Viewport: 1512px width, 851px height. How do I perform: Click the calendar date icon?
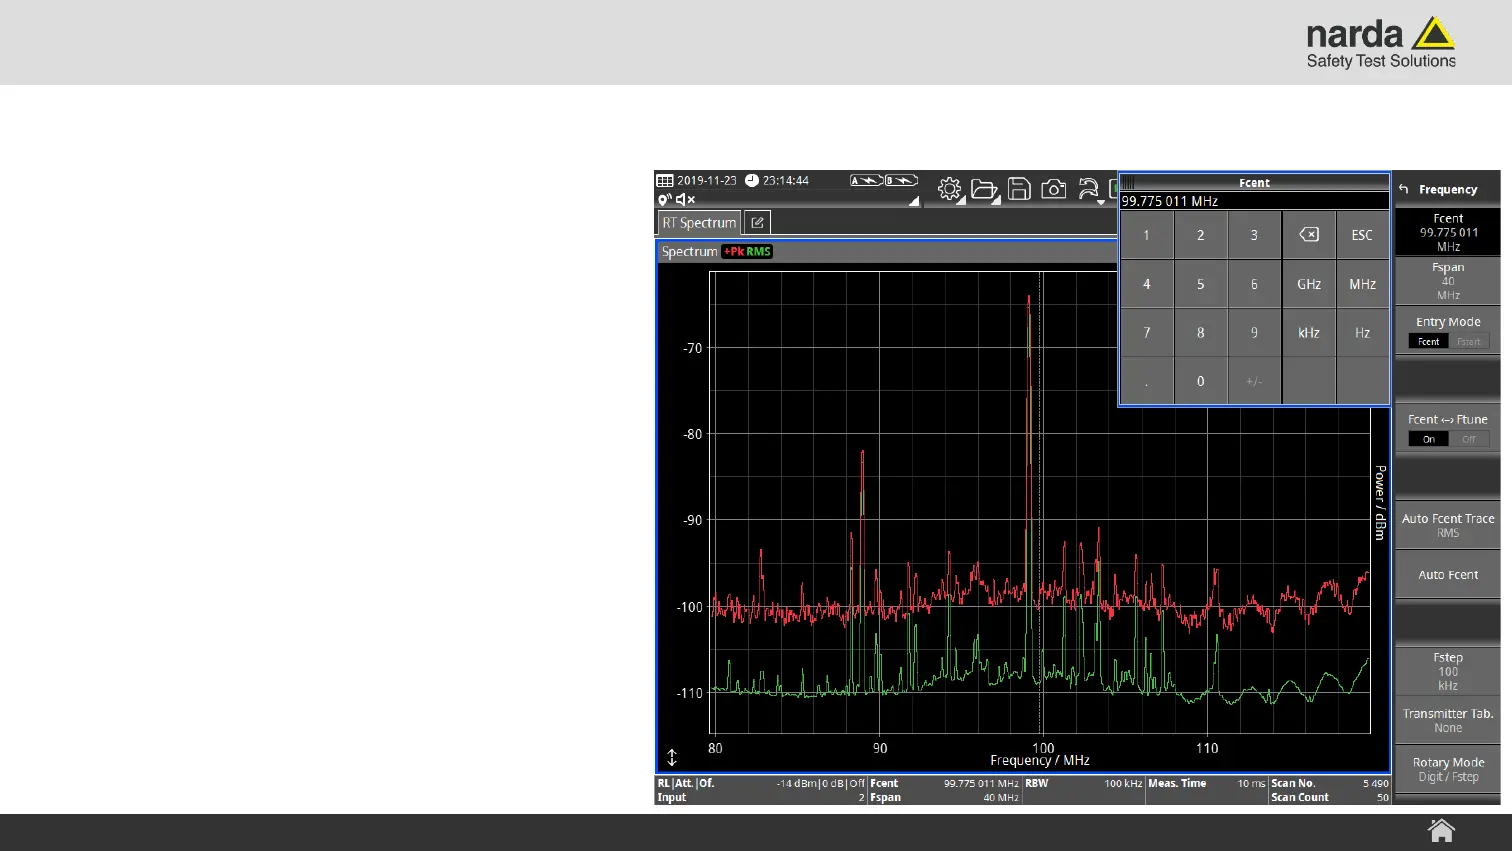(x=665, y=181)
